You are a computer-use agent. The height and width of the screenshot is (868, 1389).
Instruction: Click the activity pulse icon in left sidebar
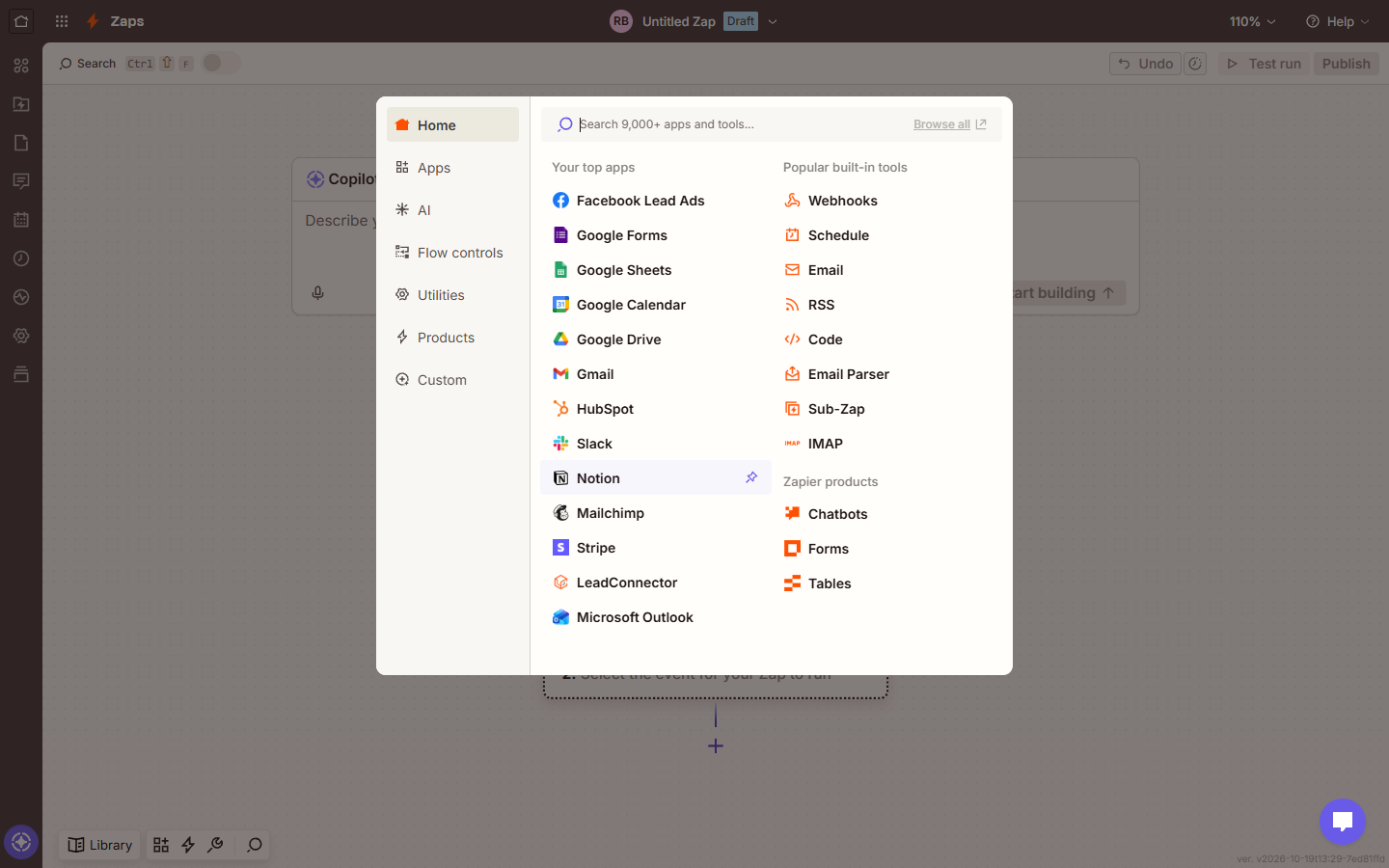coord(21,297)
